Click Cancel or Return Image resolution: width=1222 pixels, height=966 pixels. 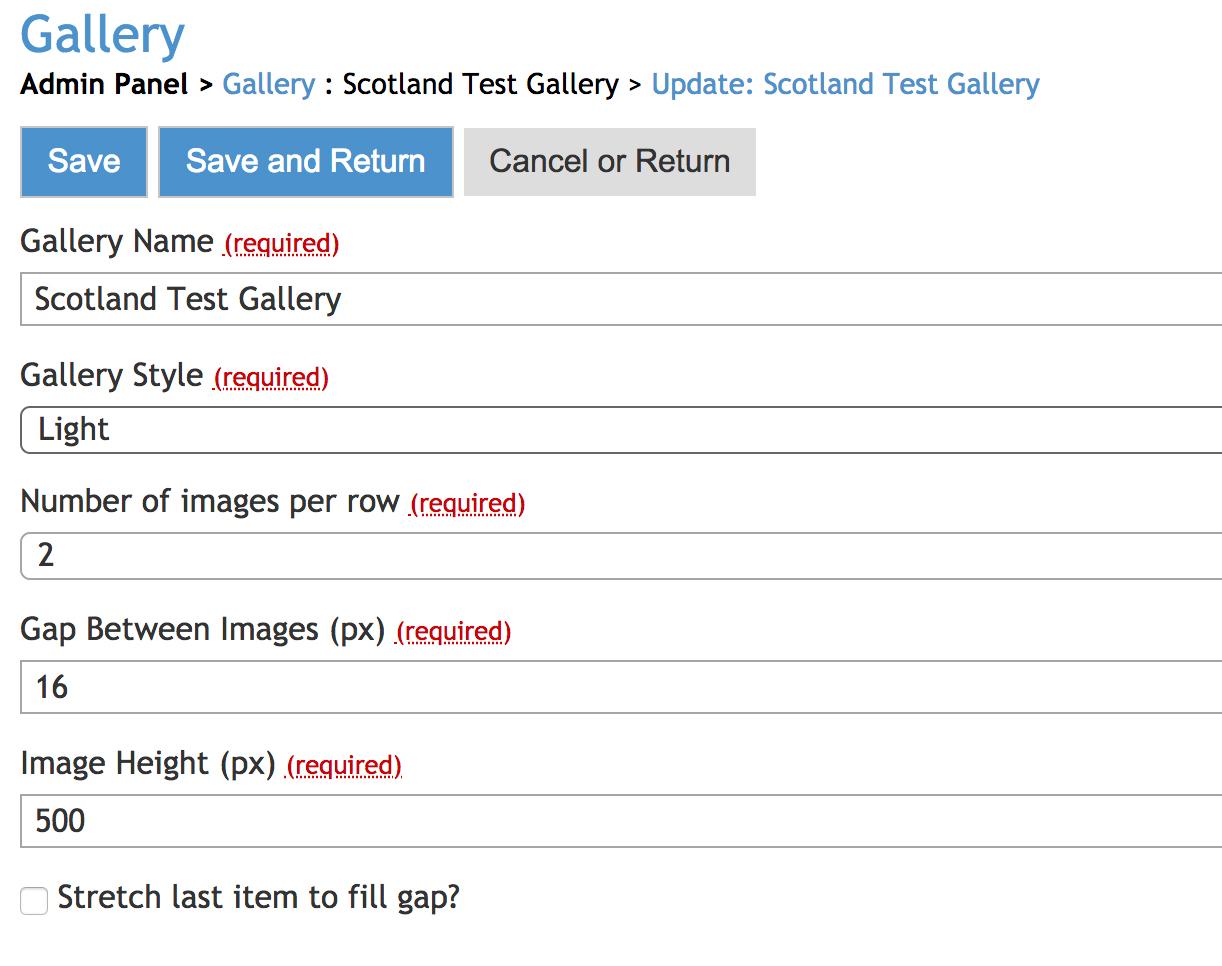[609, 161]
